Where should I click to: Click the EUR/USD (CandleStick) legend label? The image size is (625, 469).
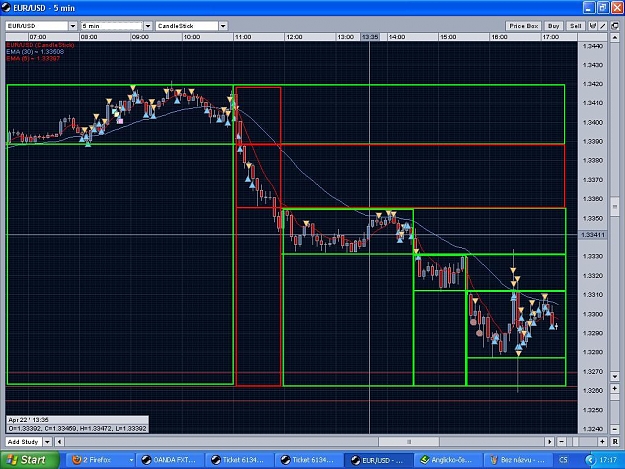pos(40,45)
